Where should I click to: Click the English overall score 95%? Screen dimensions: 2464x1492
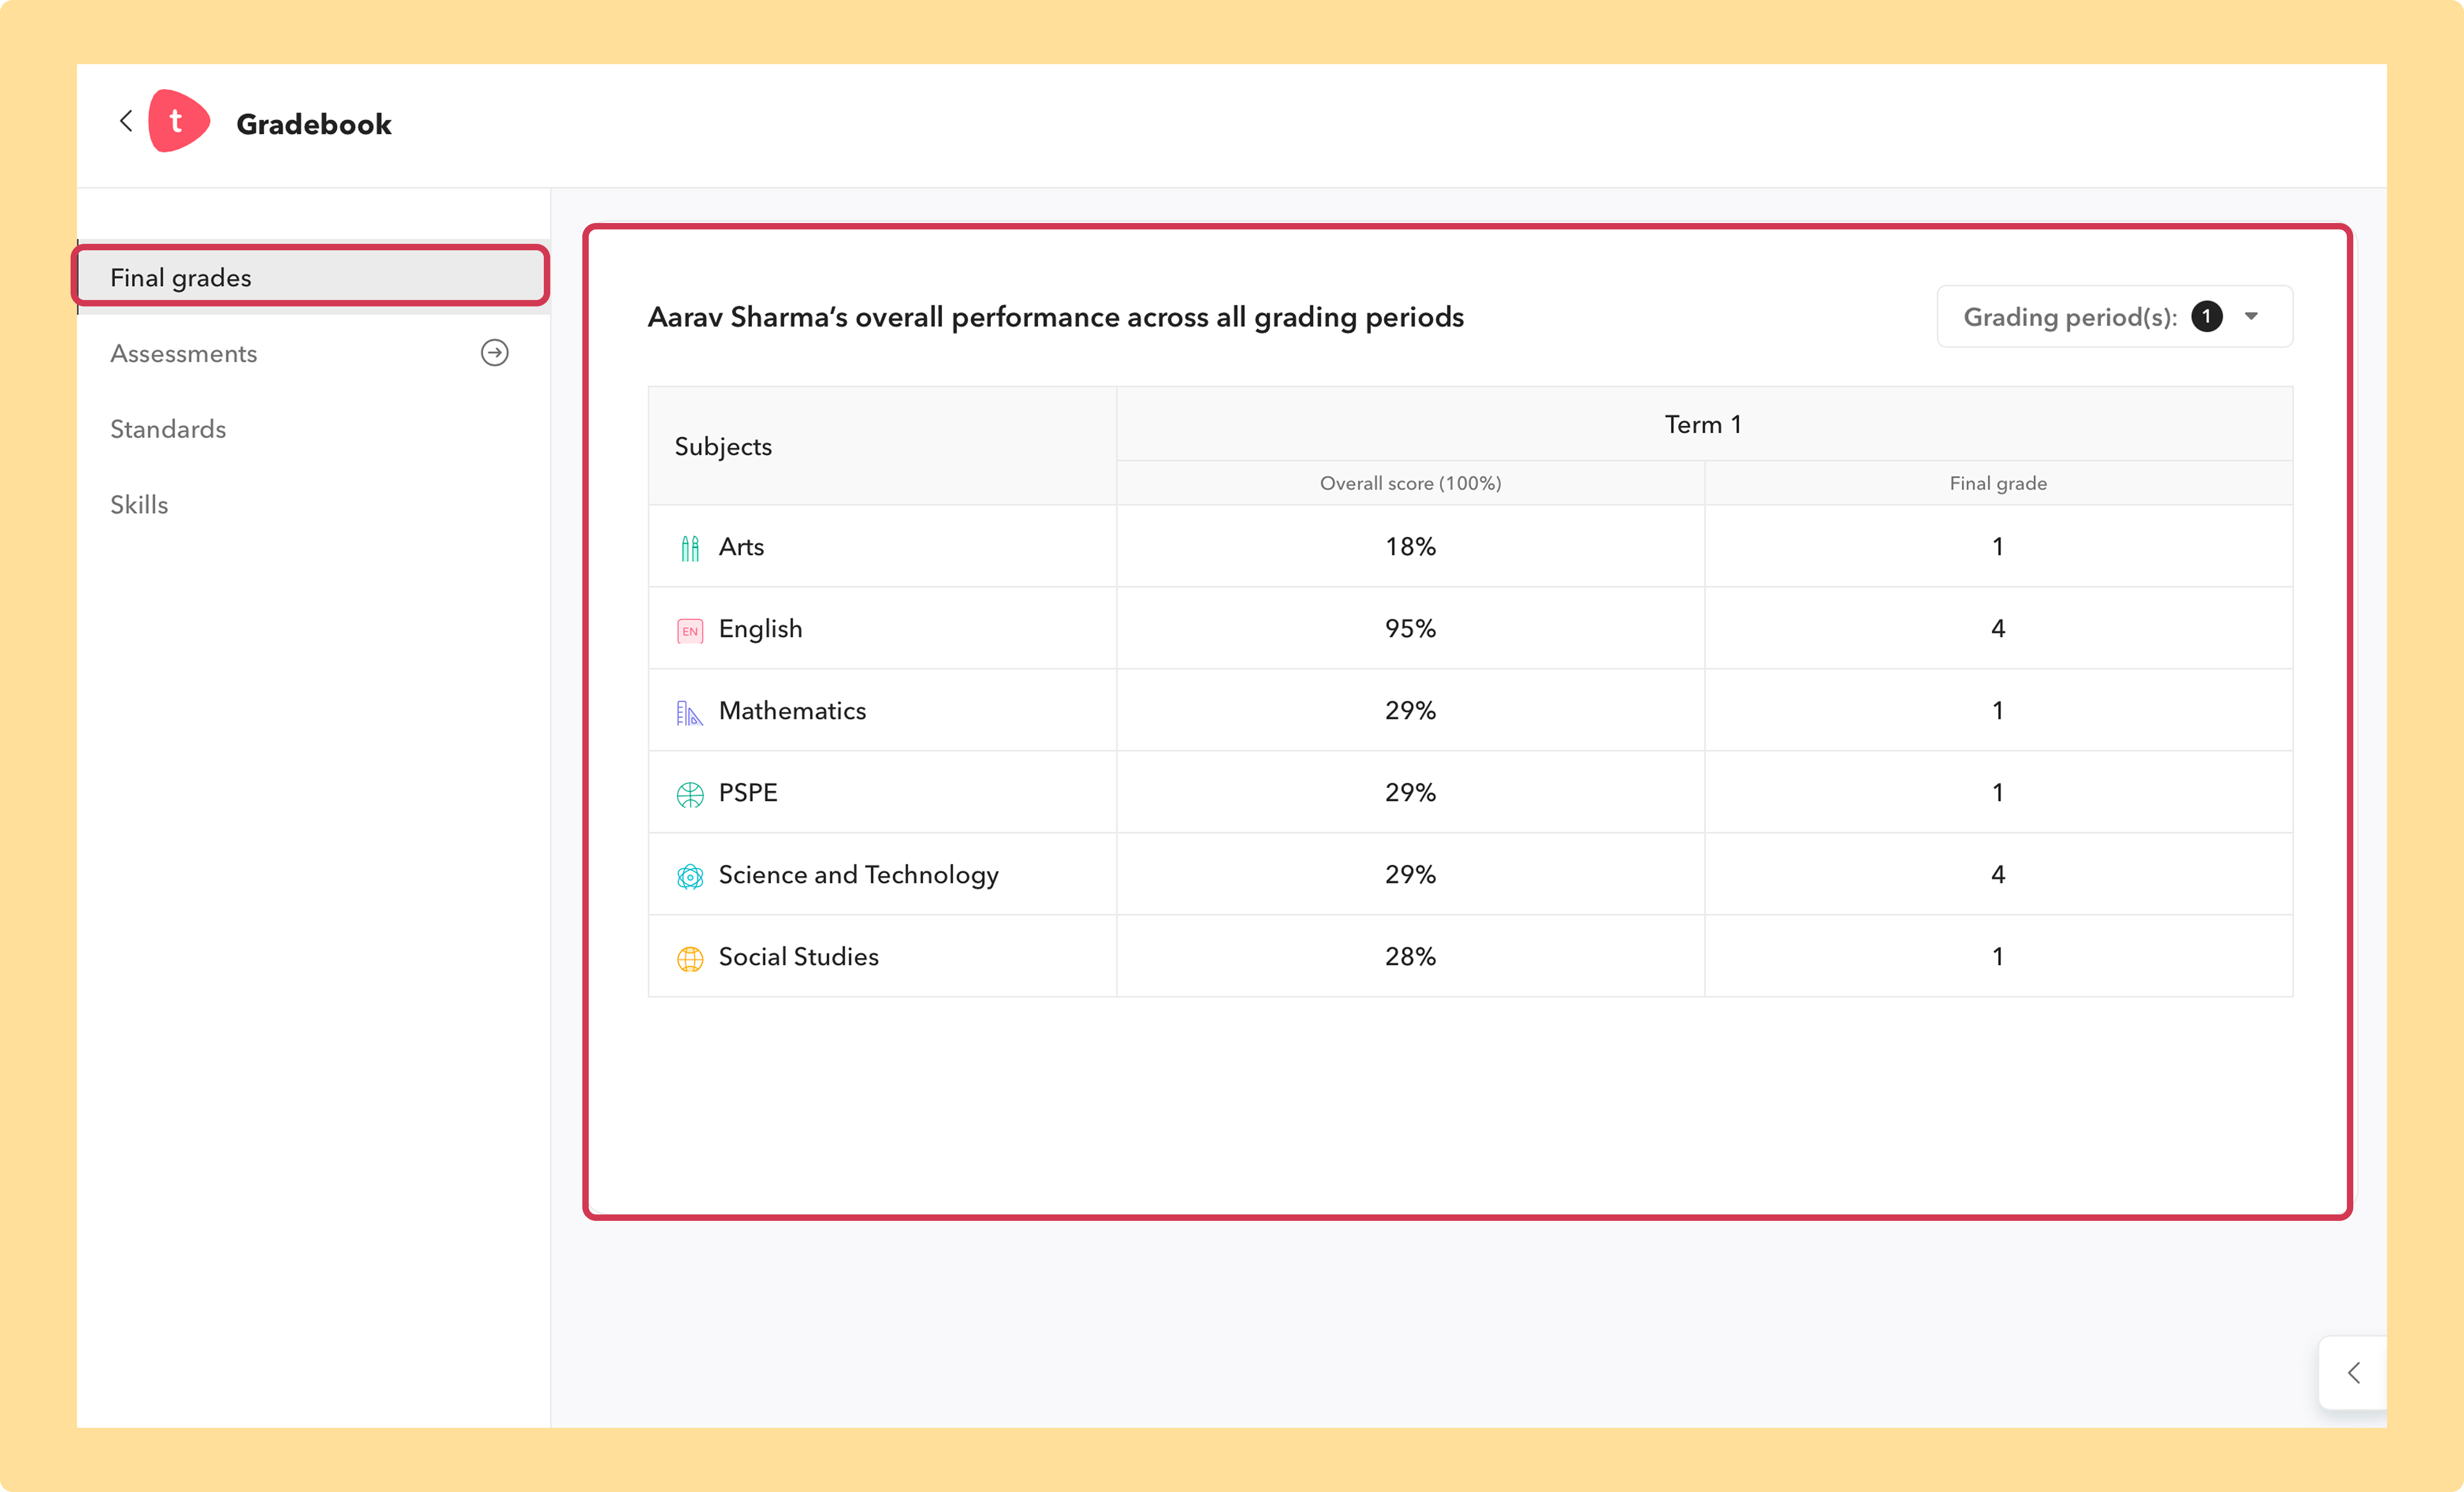[x=1410, y=629]
